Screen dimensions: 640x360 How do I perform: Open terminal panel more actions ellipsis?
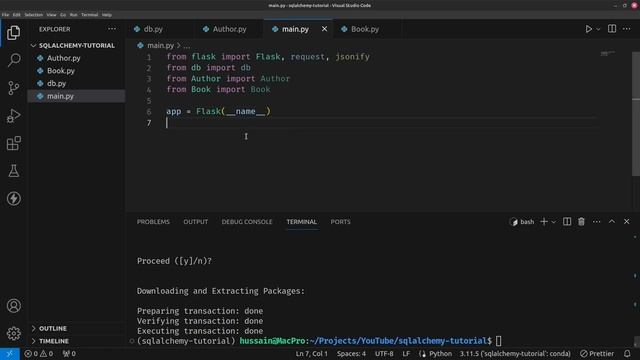pyautogui.click(x=596, y=222)
